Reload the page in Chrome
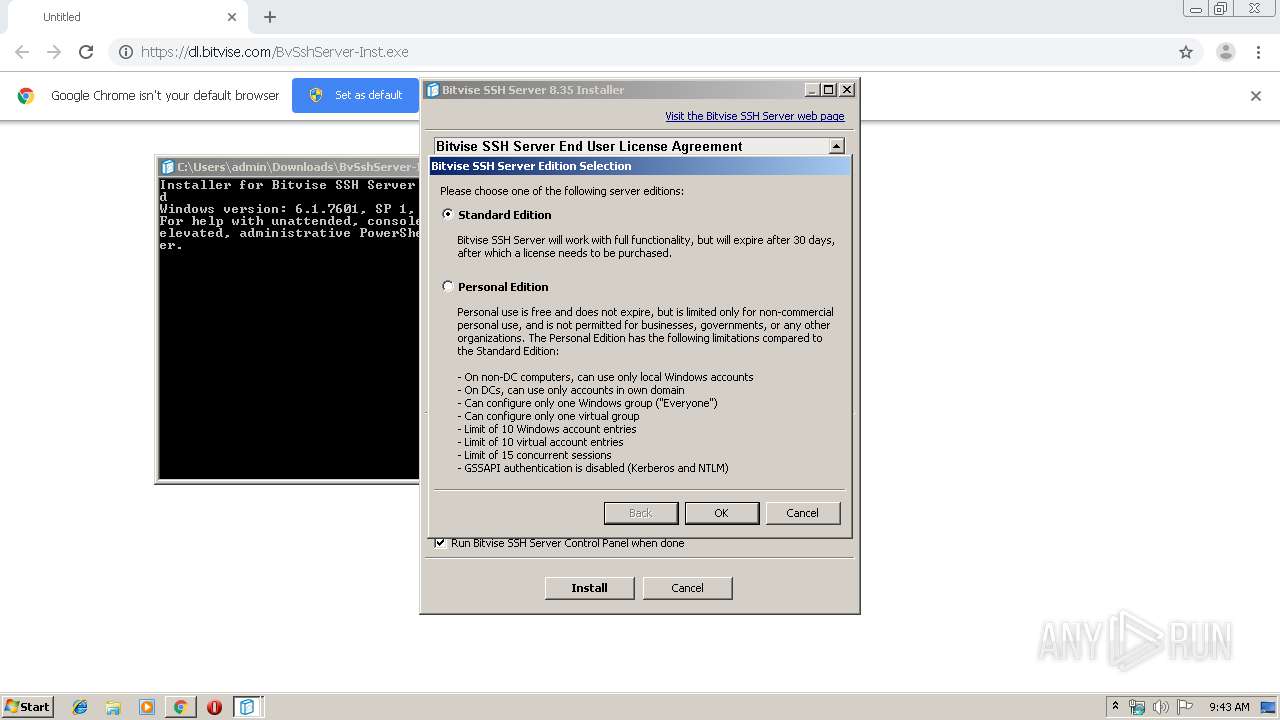Screen dimensions: 1280x720 click(86, 52)
